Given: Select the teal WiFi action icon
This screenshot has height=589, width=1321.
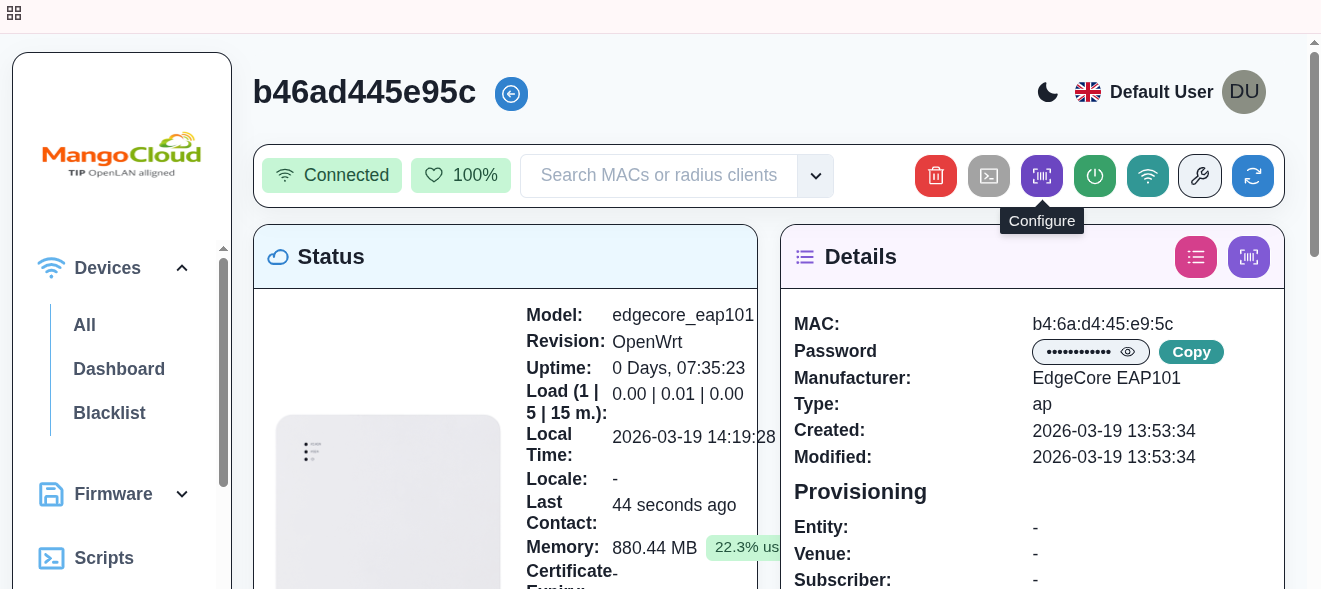Looking at the screenshot, I should point(1147,176).
